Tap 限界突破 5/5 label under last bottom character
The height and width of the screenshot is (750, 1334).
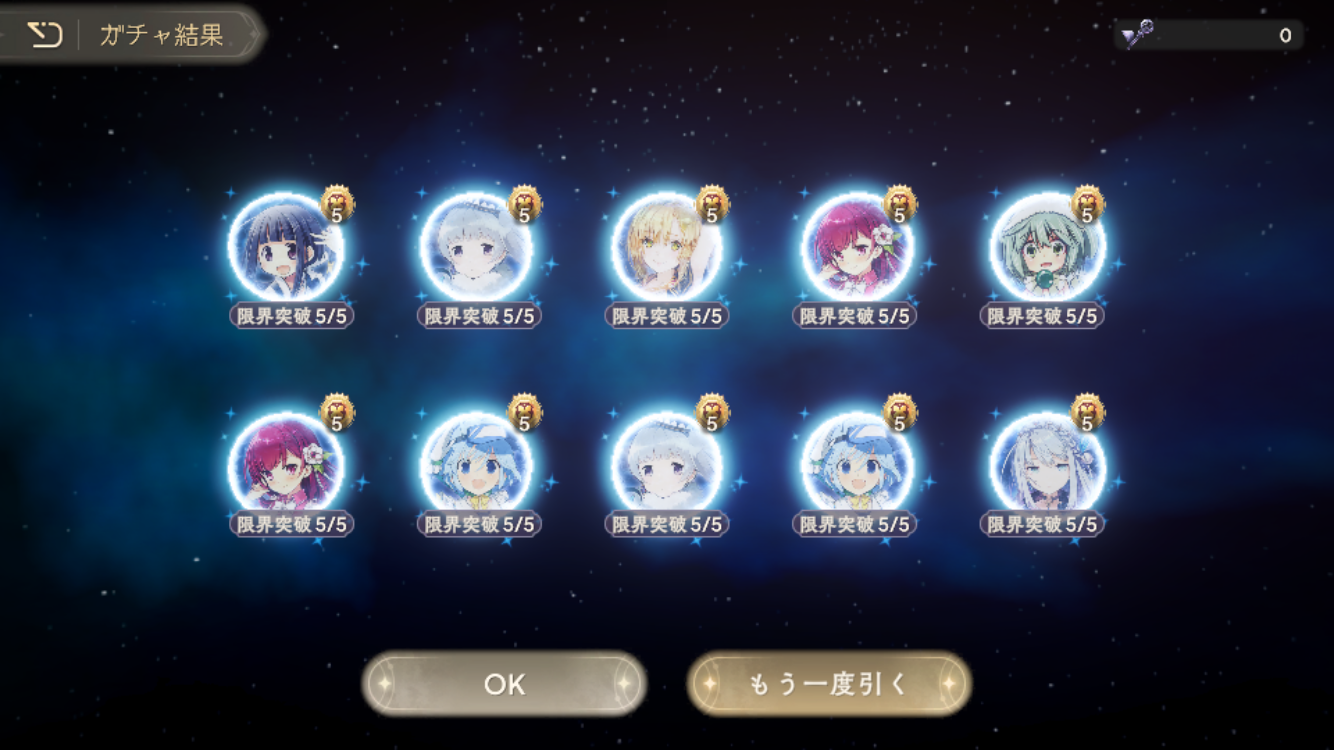(x=1042, y=524)
